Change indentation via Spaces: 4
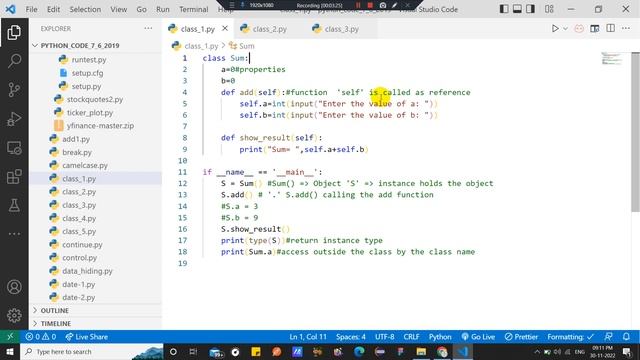Image resolution: width=640 pixels, height=360 pixels. tap(351, 337)
